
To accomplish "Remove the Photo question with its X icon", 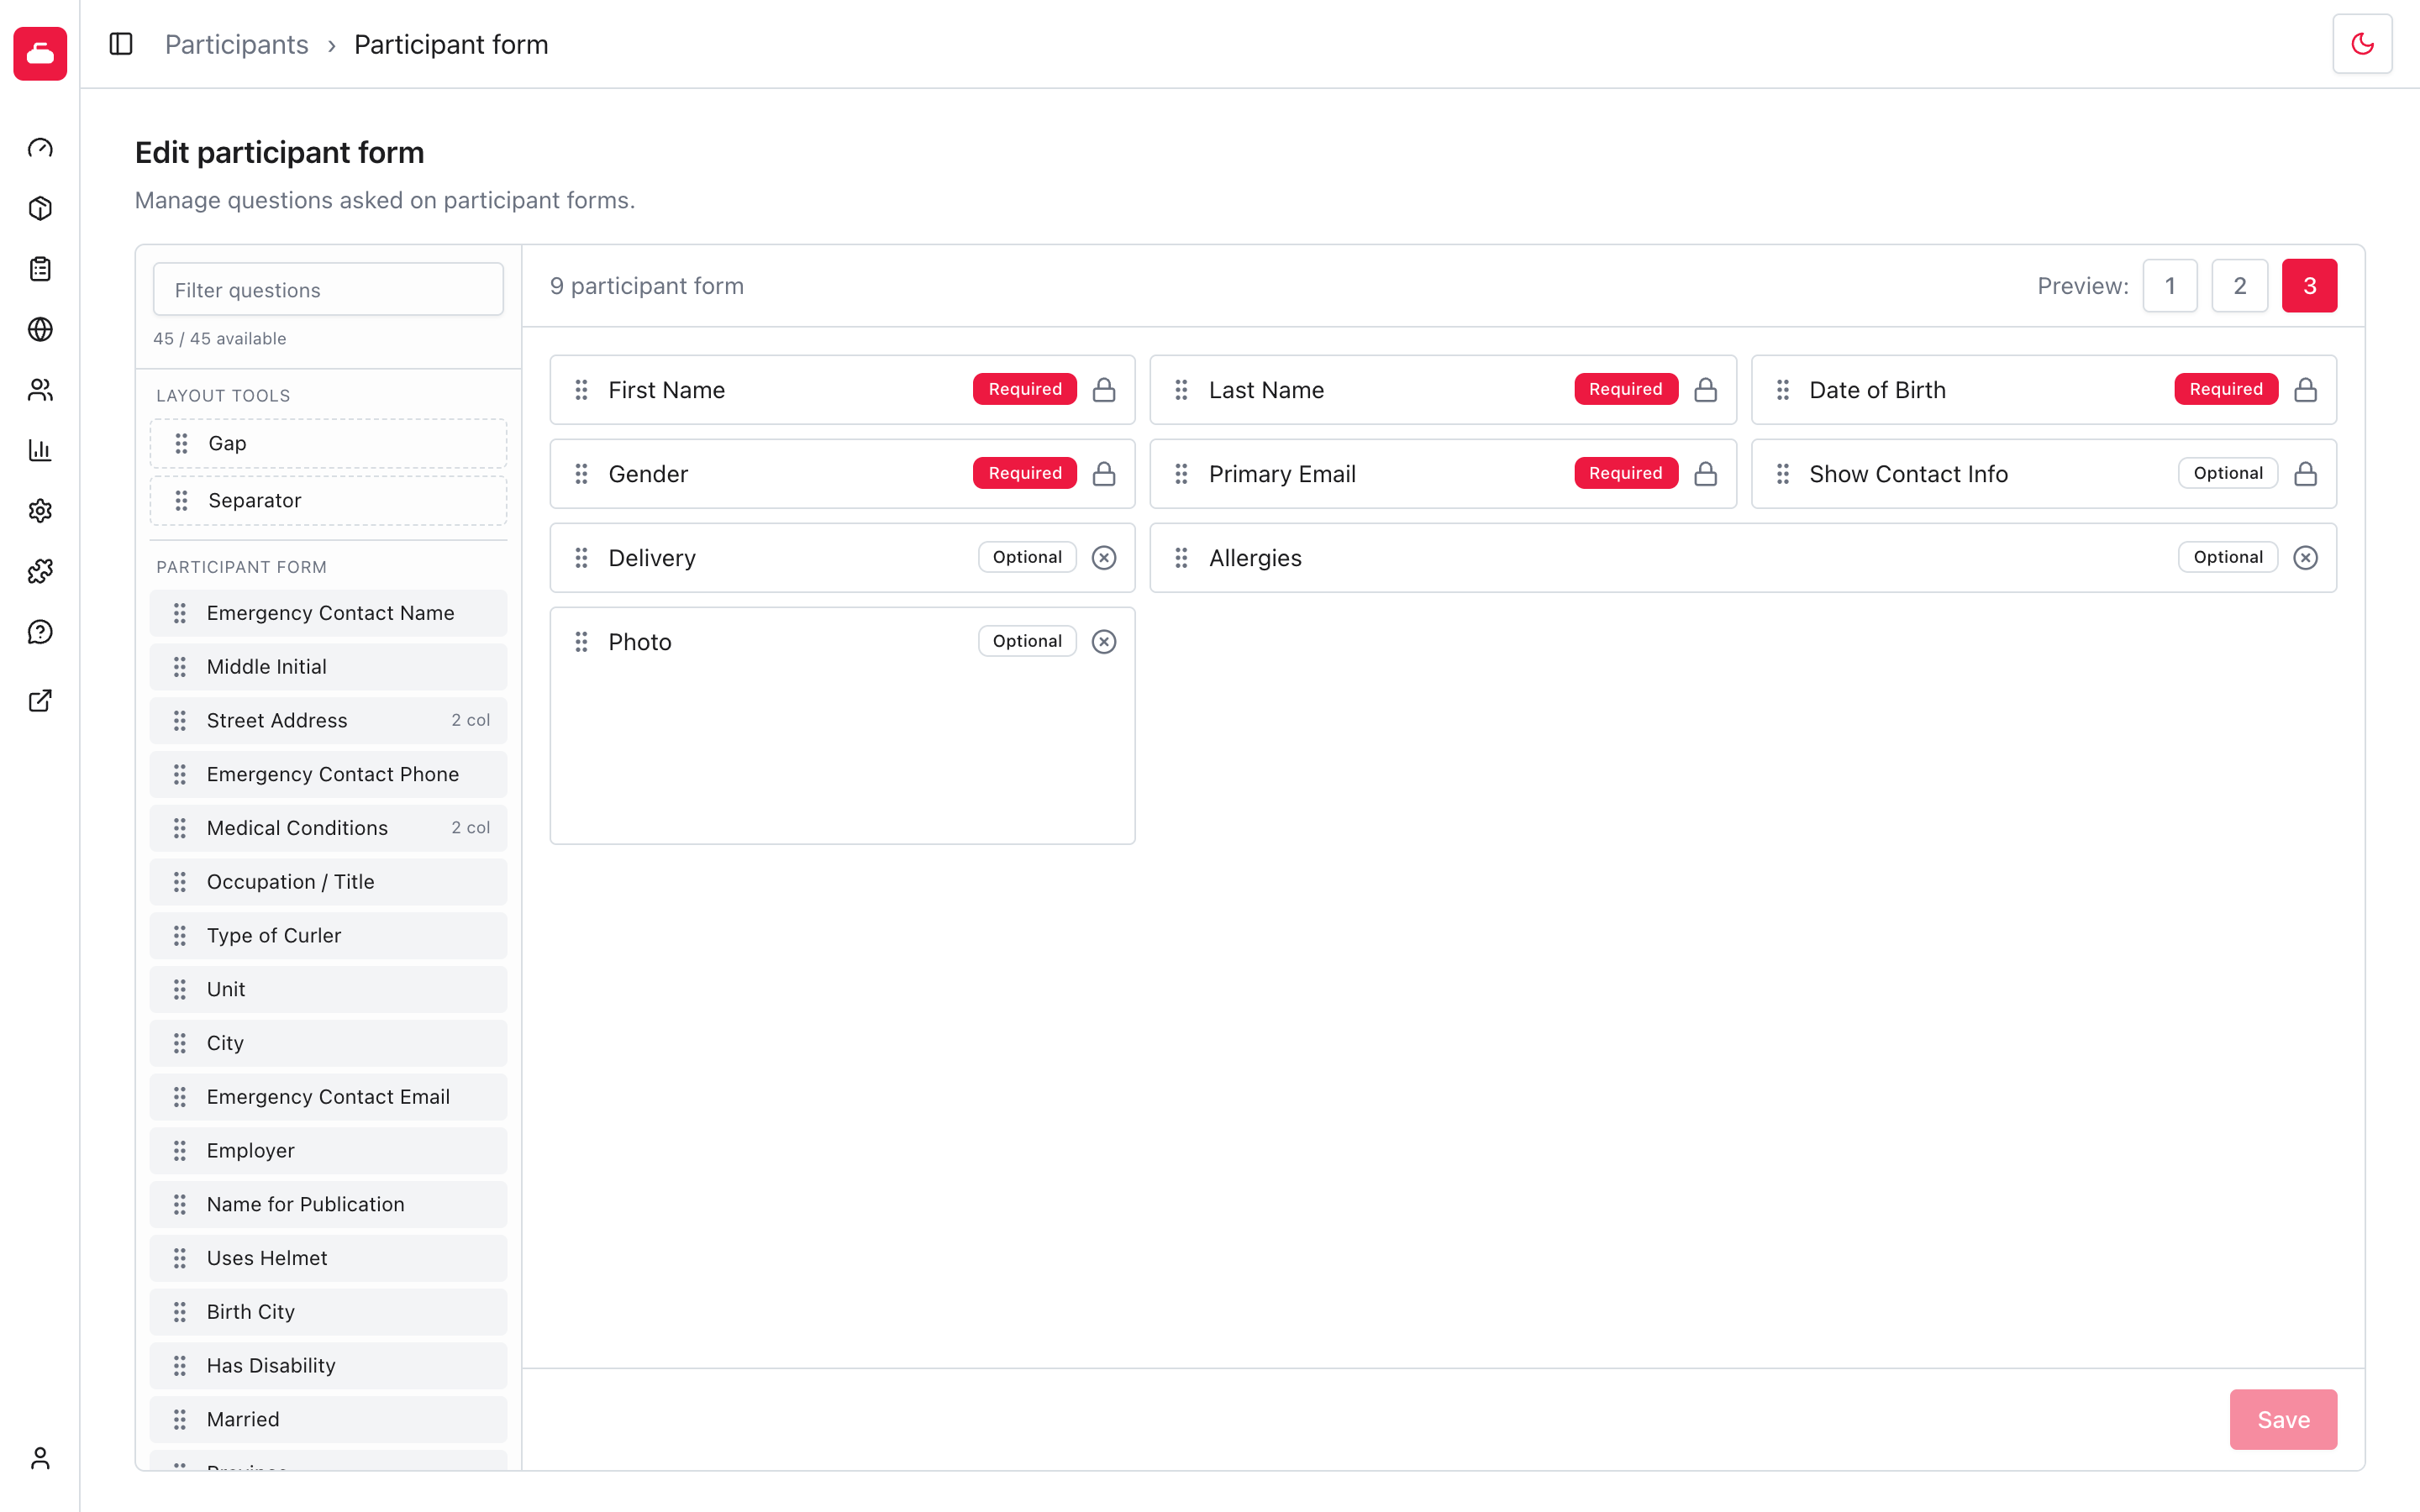I will pyautogui.click(x=1104, y=641).
